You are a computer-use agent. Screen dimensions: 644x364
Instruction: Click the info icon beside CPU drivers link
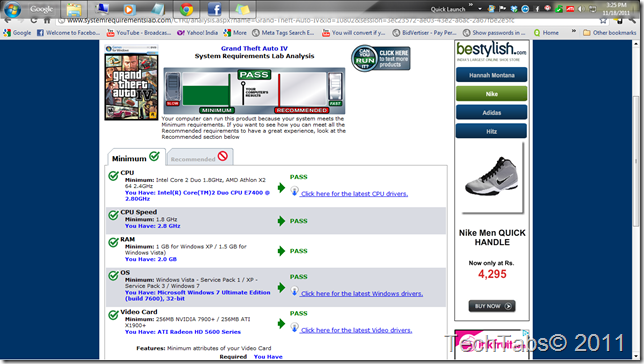point(294,191)
